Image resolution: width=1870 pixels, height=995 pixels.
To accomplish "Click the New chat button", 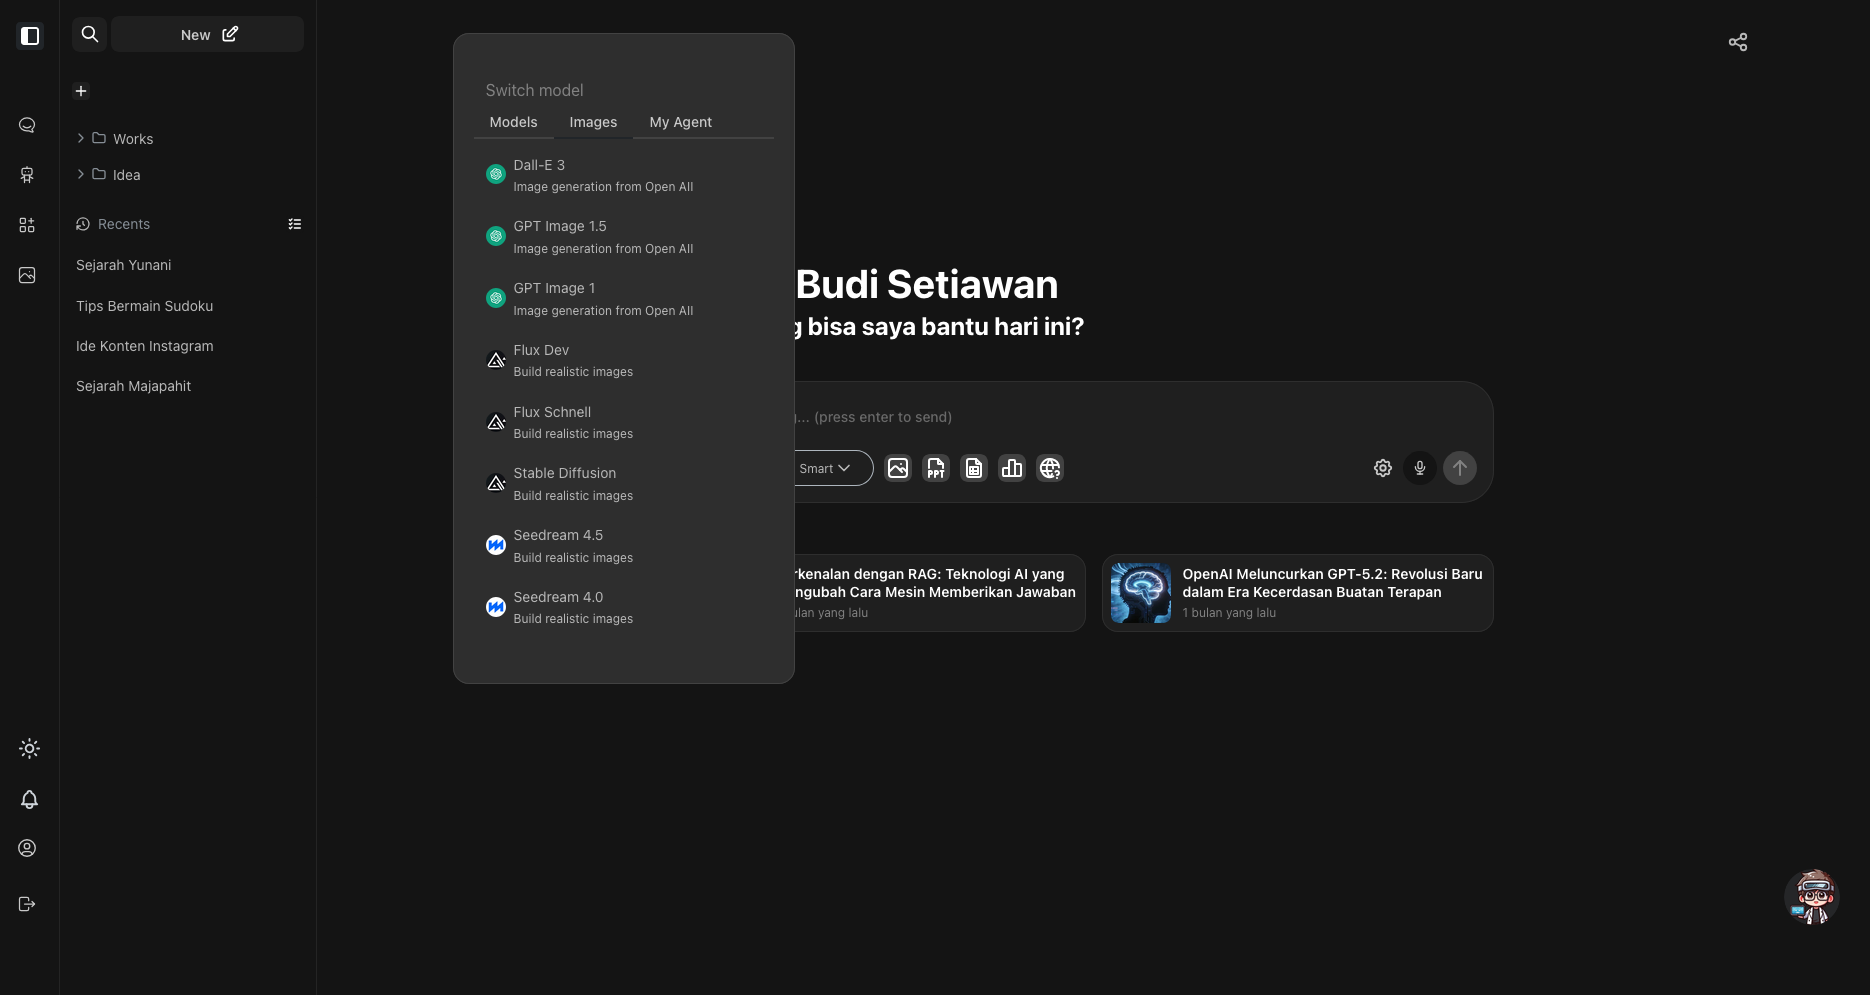I will click(x=208, y=34).
